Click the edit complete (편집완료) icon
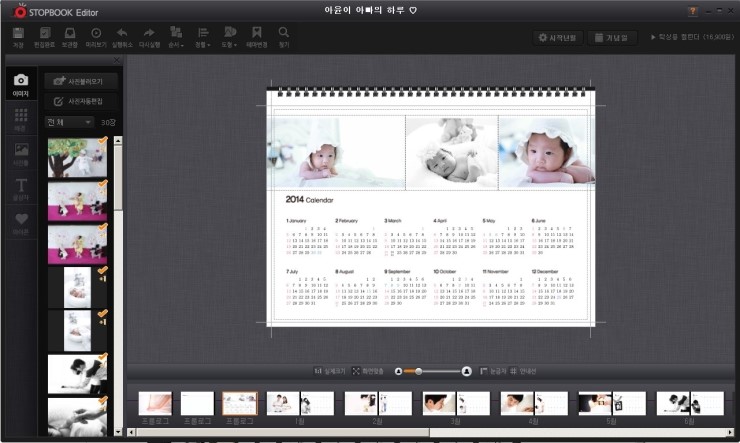This screenshot has height=443, width=740. tap(44, 36)
